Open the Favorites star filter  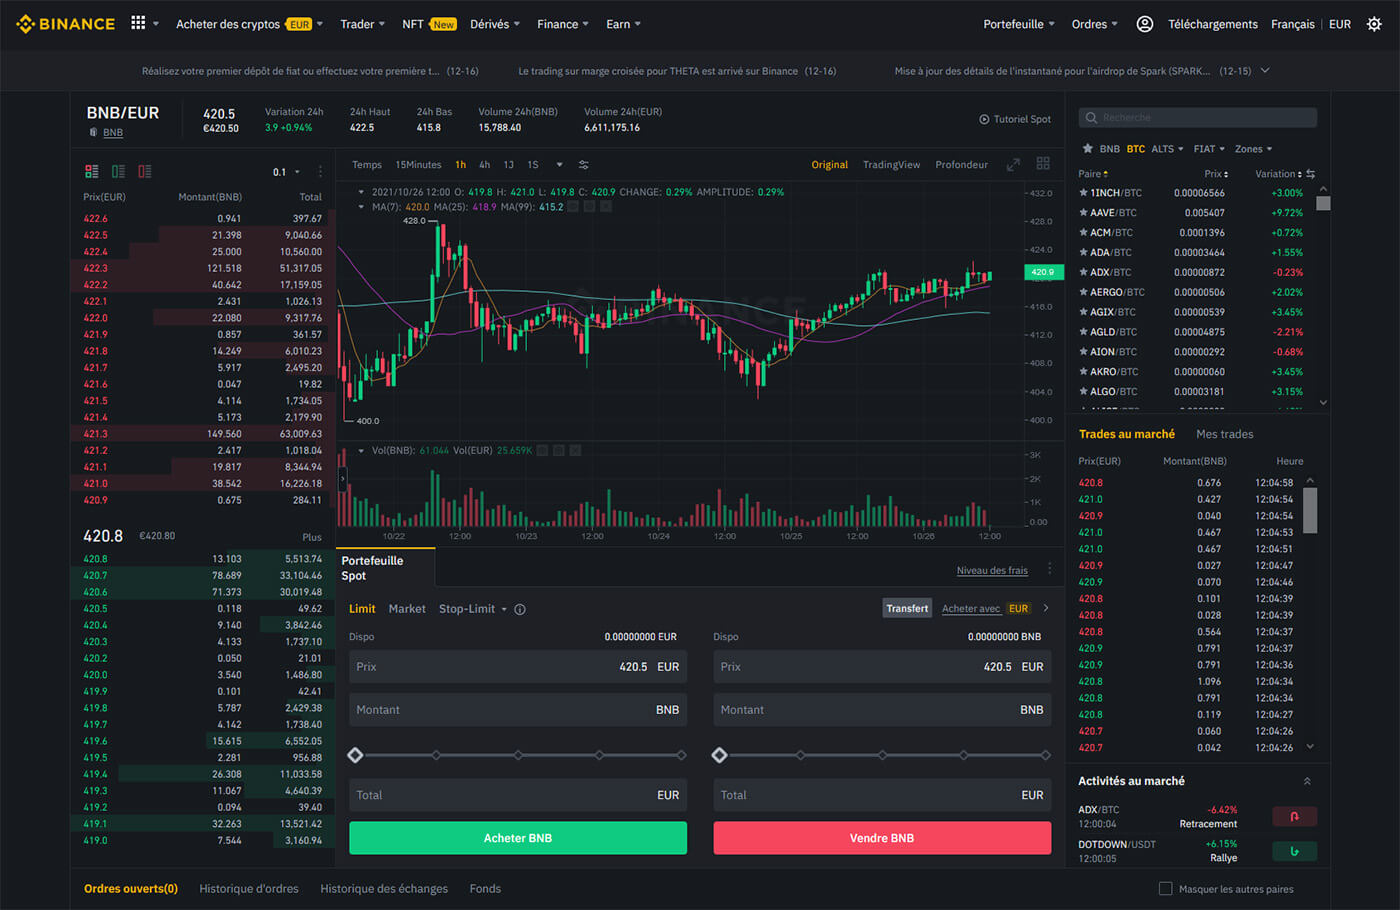[x=1087, y=149]
